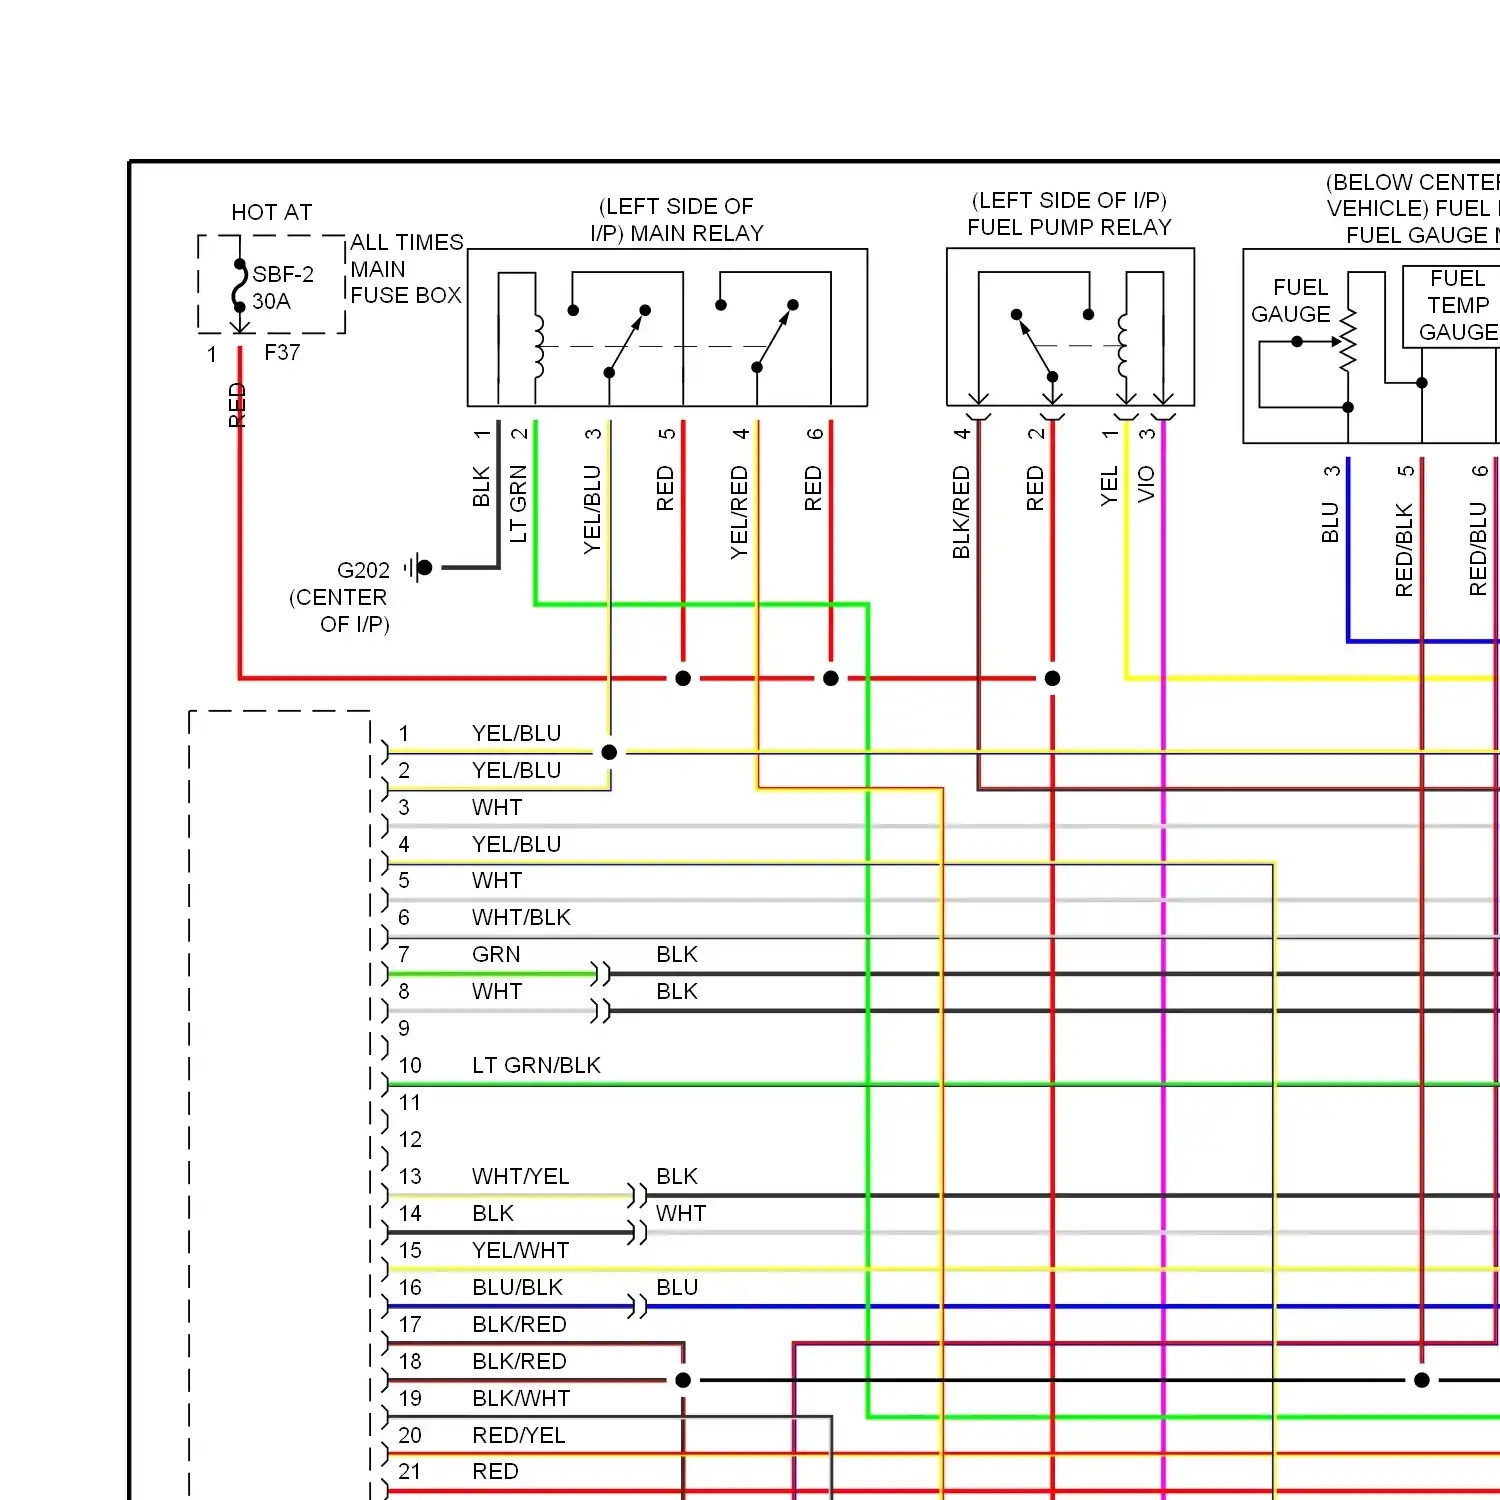Click the G202 ground label
The height and width of the screenshot is (1500, 1500).
click(x=363, y=570)
